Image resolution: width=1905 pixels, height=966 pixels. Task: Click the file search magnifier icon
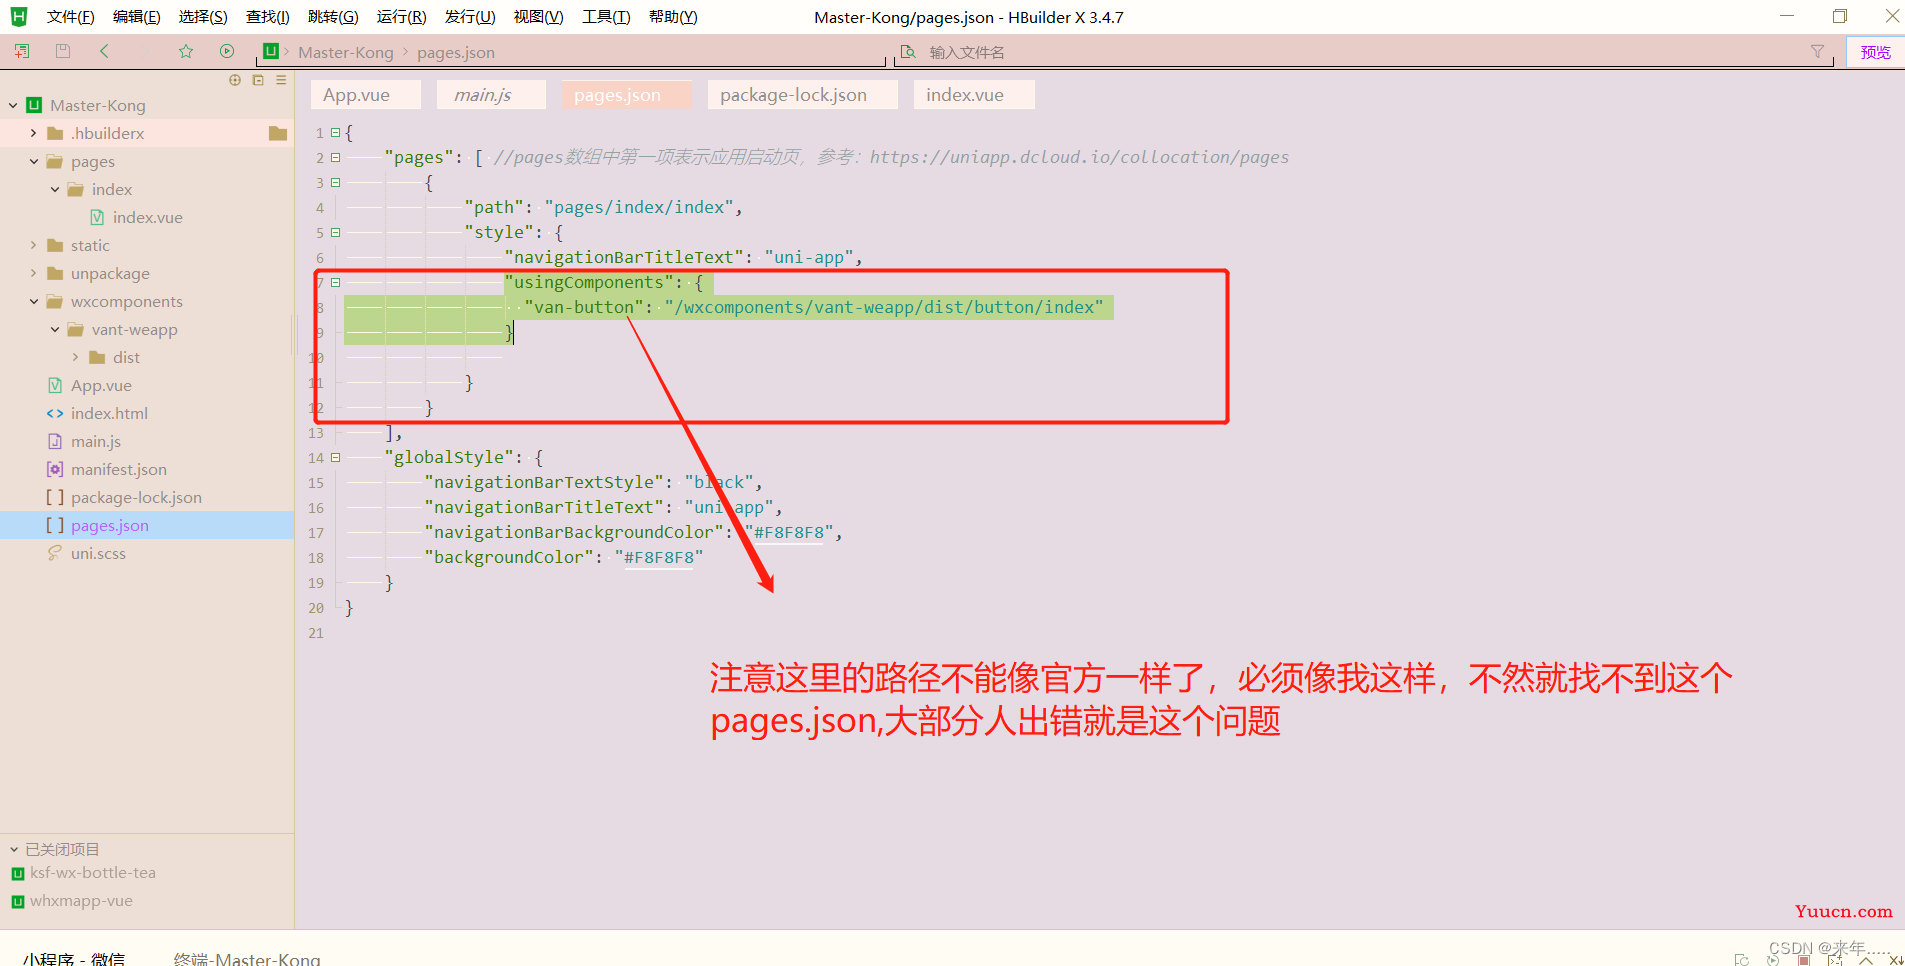point(908,52)
